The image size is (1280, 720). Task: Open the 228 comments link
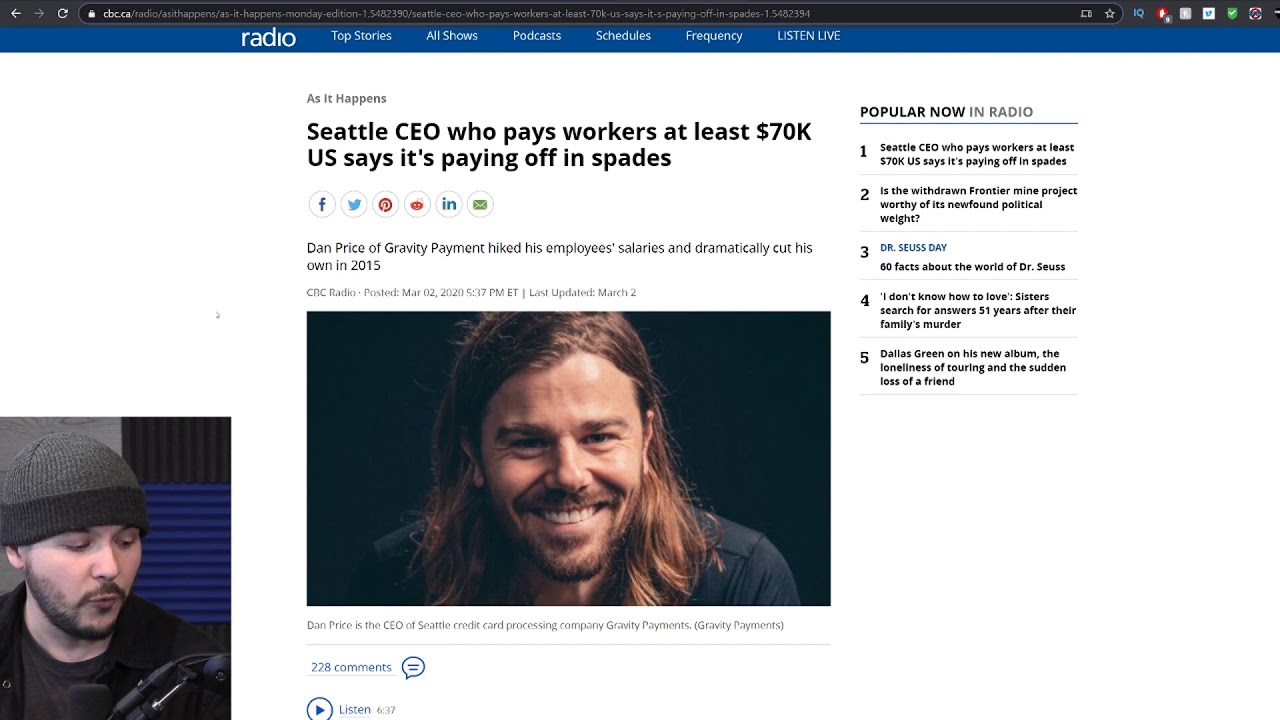pyautogui.click(x=351, y=667)
